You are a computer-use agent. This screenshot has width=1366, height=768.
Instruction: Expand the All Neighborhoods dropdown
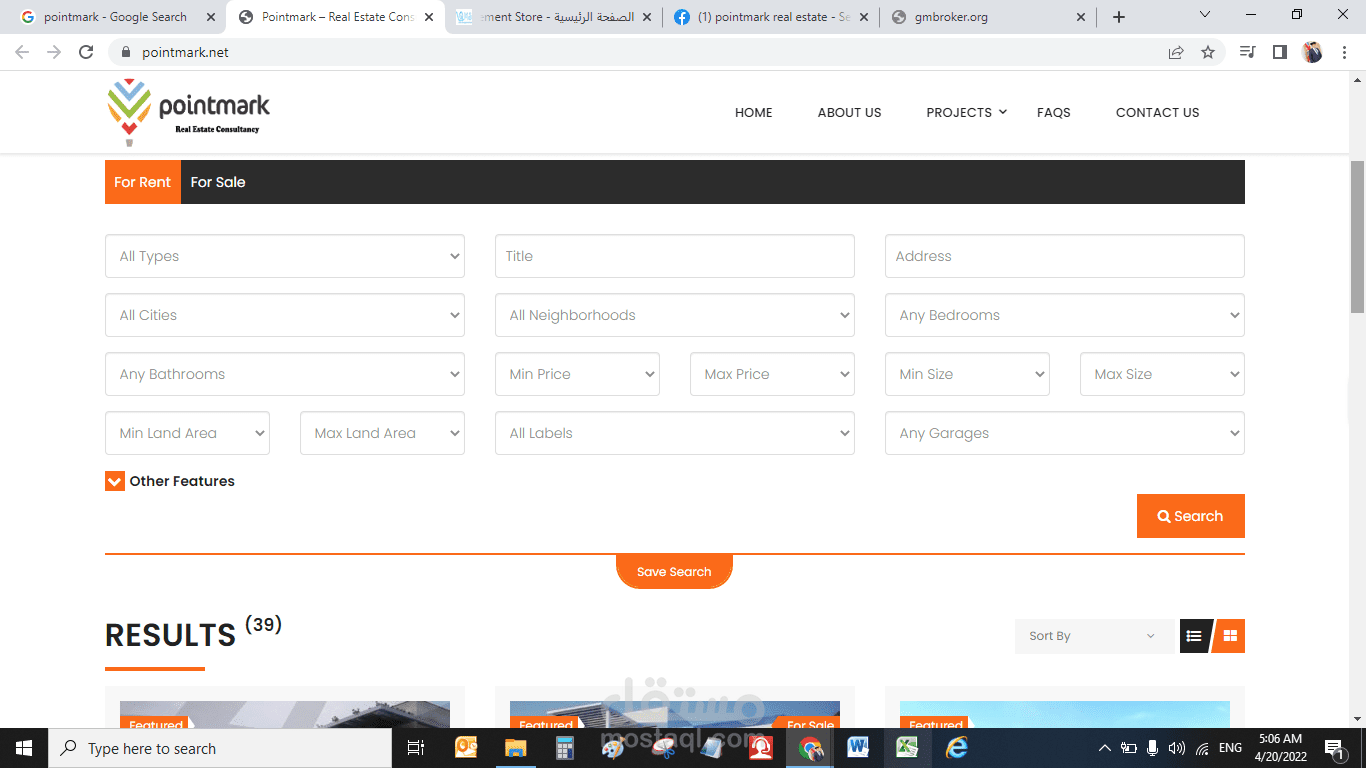pos(675,315)
